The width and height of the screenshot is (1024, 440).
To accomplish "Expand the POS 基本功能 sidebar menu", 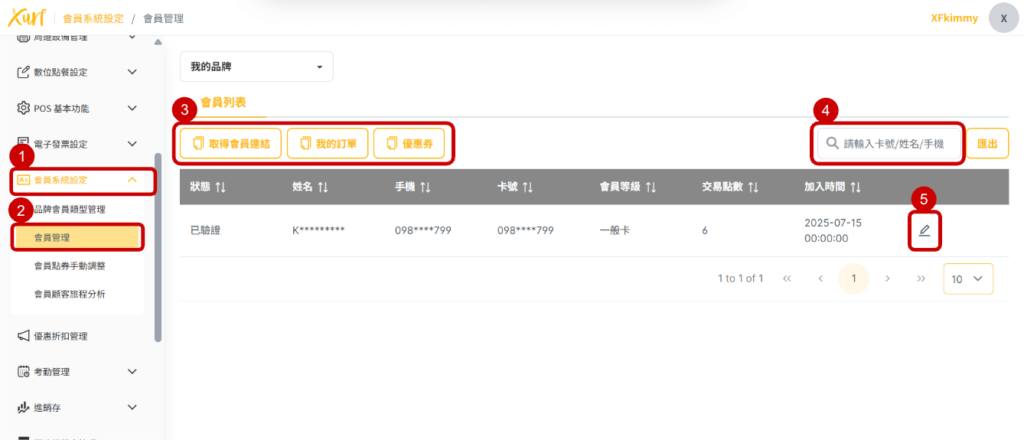I will click(x=132, y=108).
